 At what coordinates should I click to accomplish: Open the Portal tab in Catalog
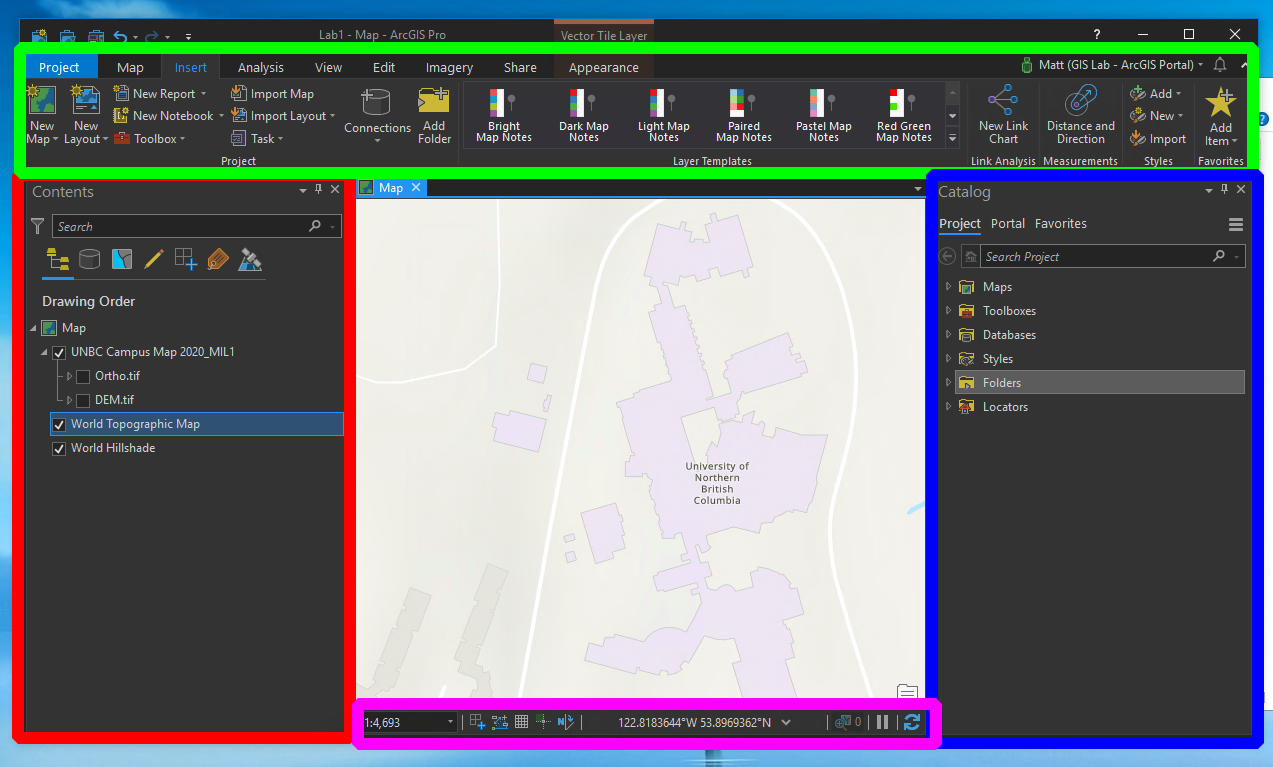(1007, 224)
